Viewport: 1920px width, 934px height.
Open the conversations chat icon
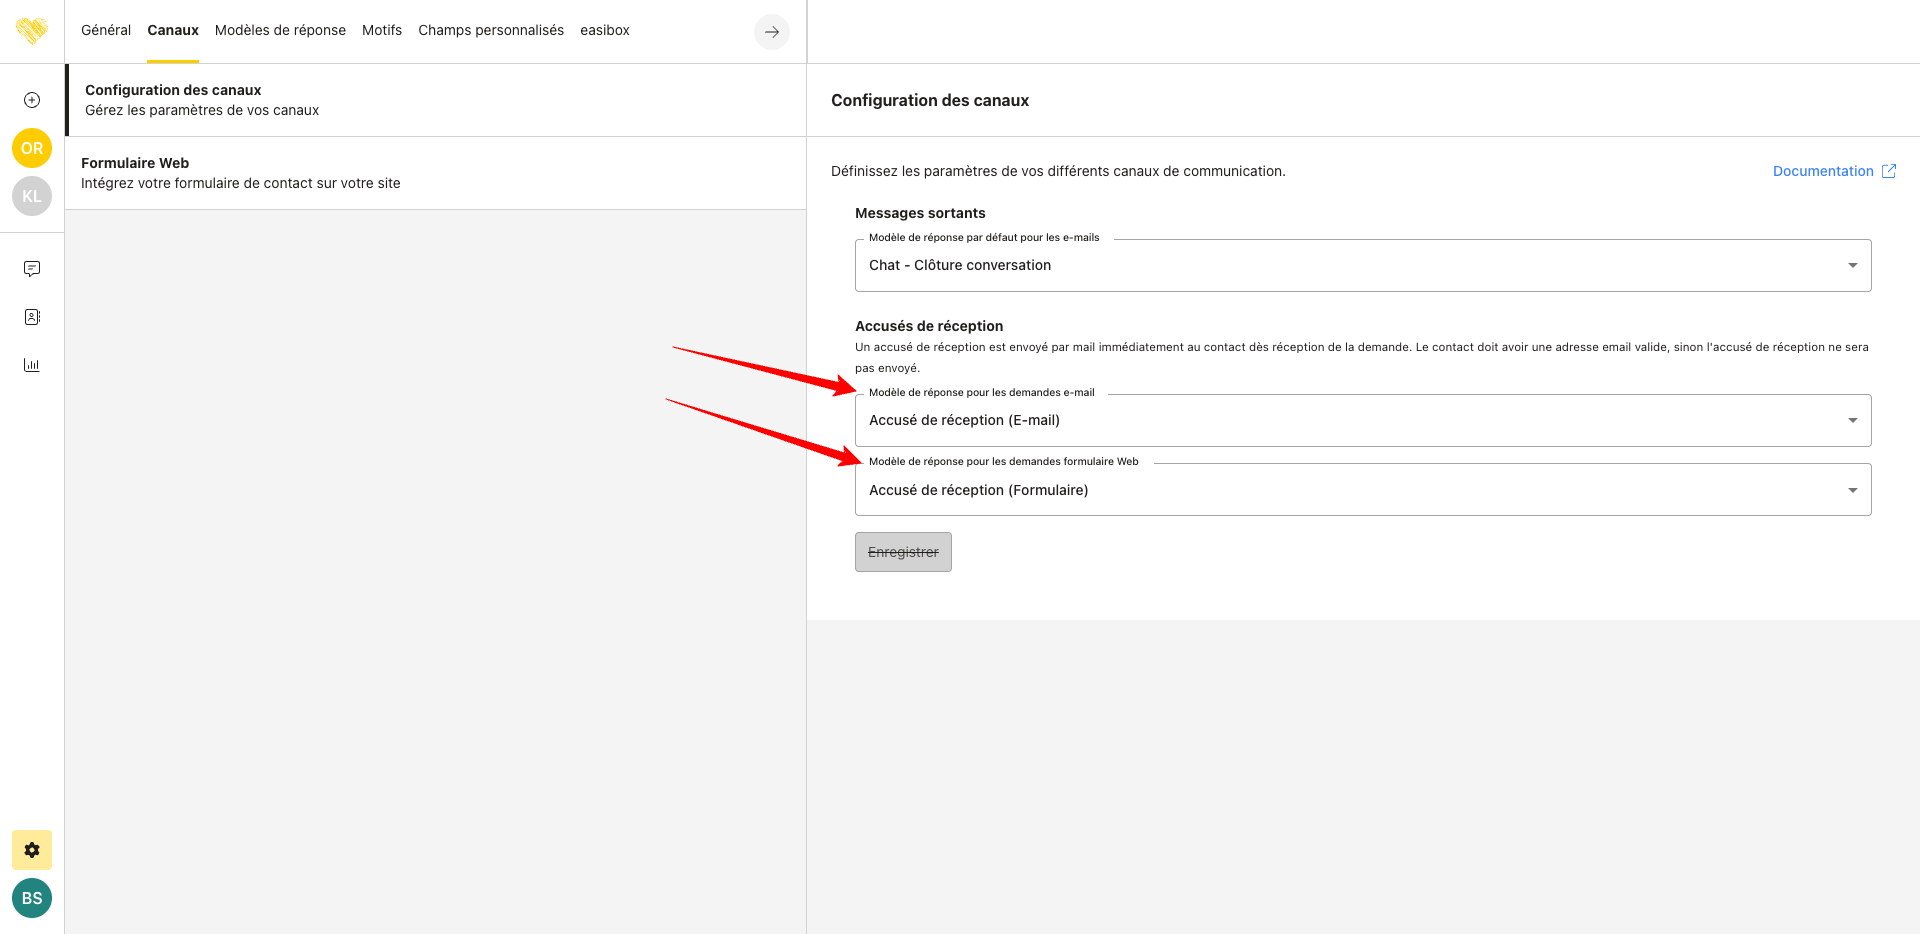point(32,269)
